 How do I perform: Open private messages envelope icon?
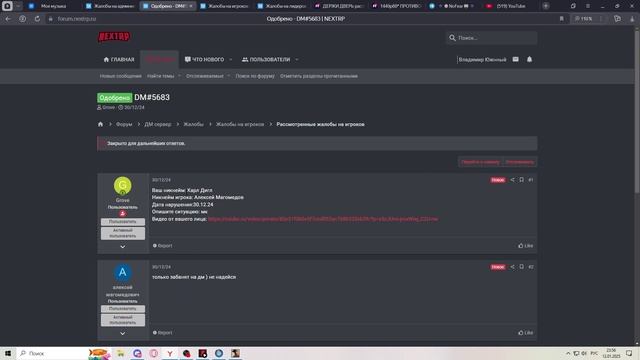pyautogui.click(x=516, y=59)
